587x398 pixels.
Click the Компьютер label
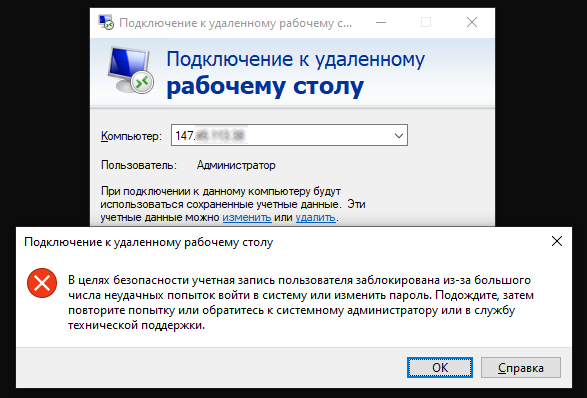pos(131,136)
